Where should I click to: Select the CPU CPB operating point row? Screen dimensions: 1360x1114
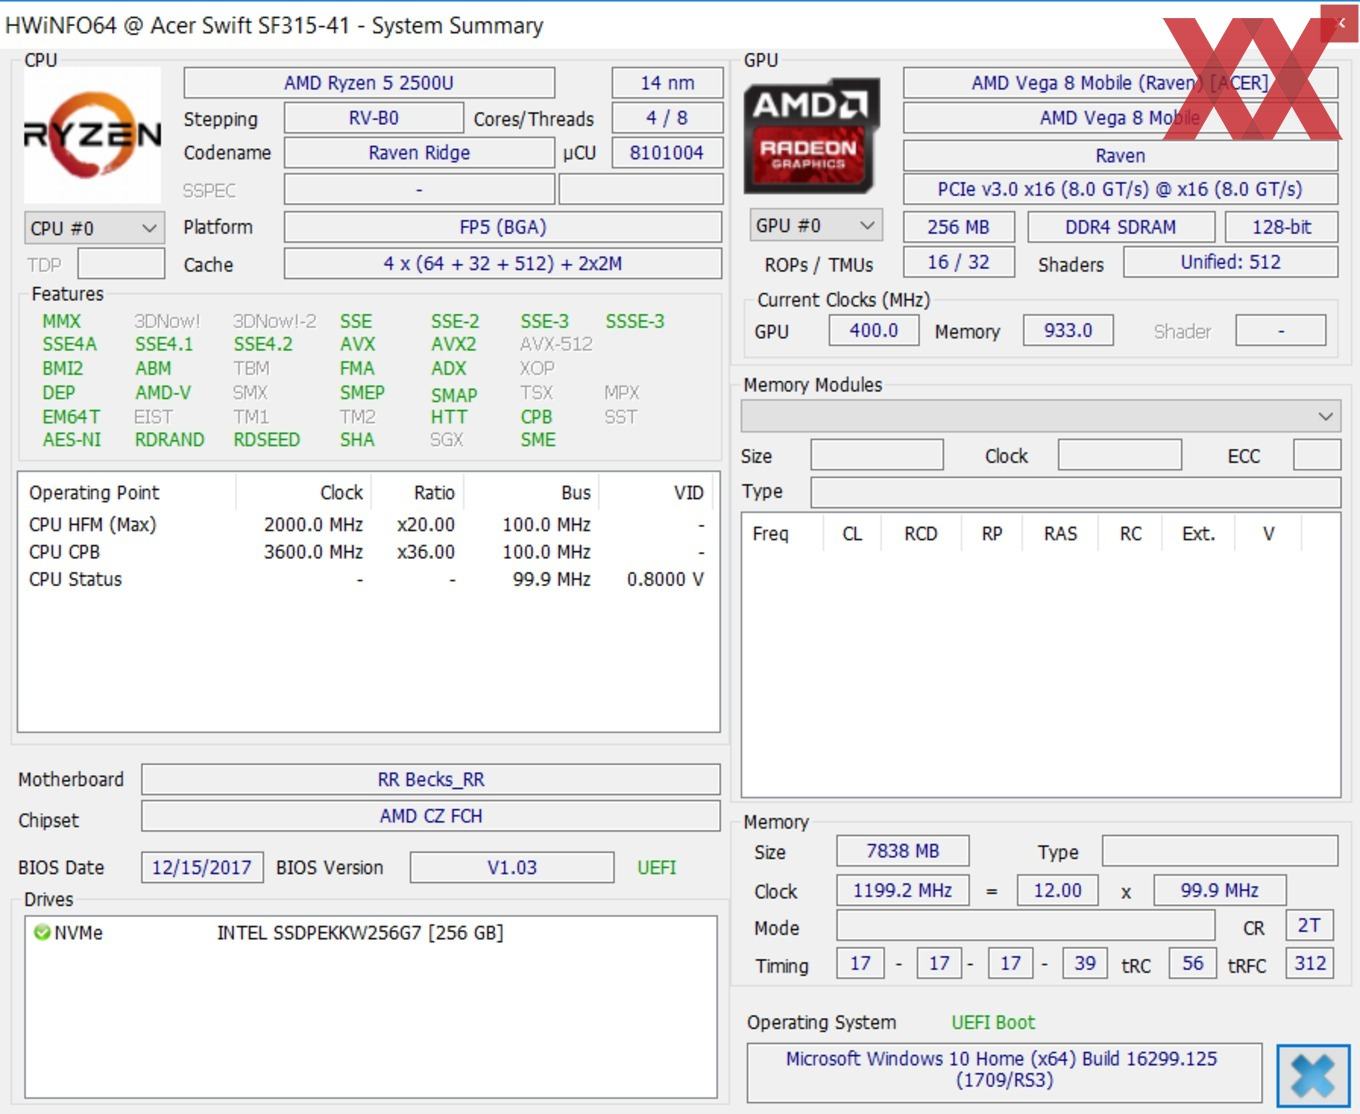click(367, 551)
